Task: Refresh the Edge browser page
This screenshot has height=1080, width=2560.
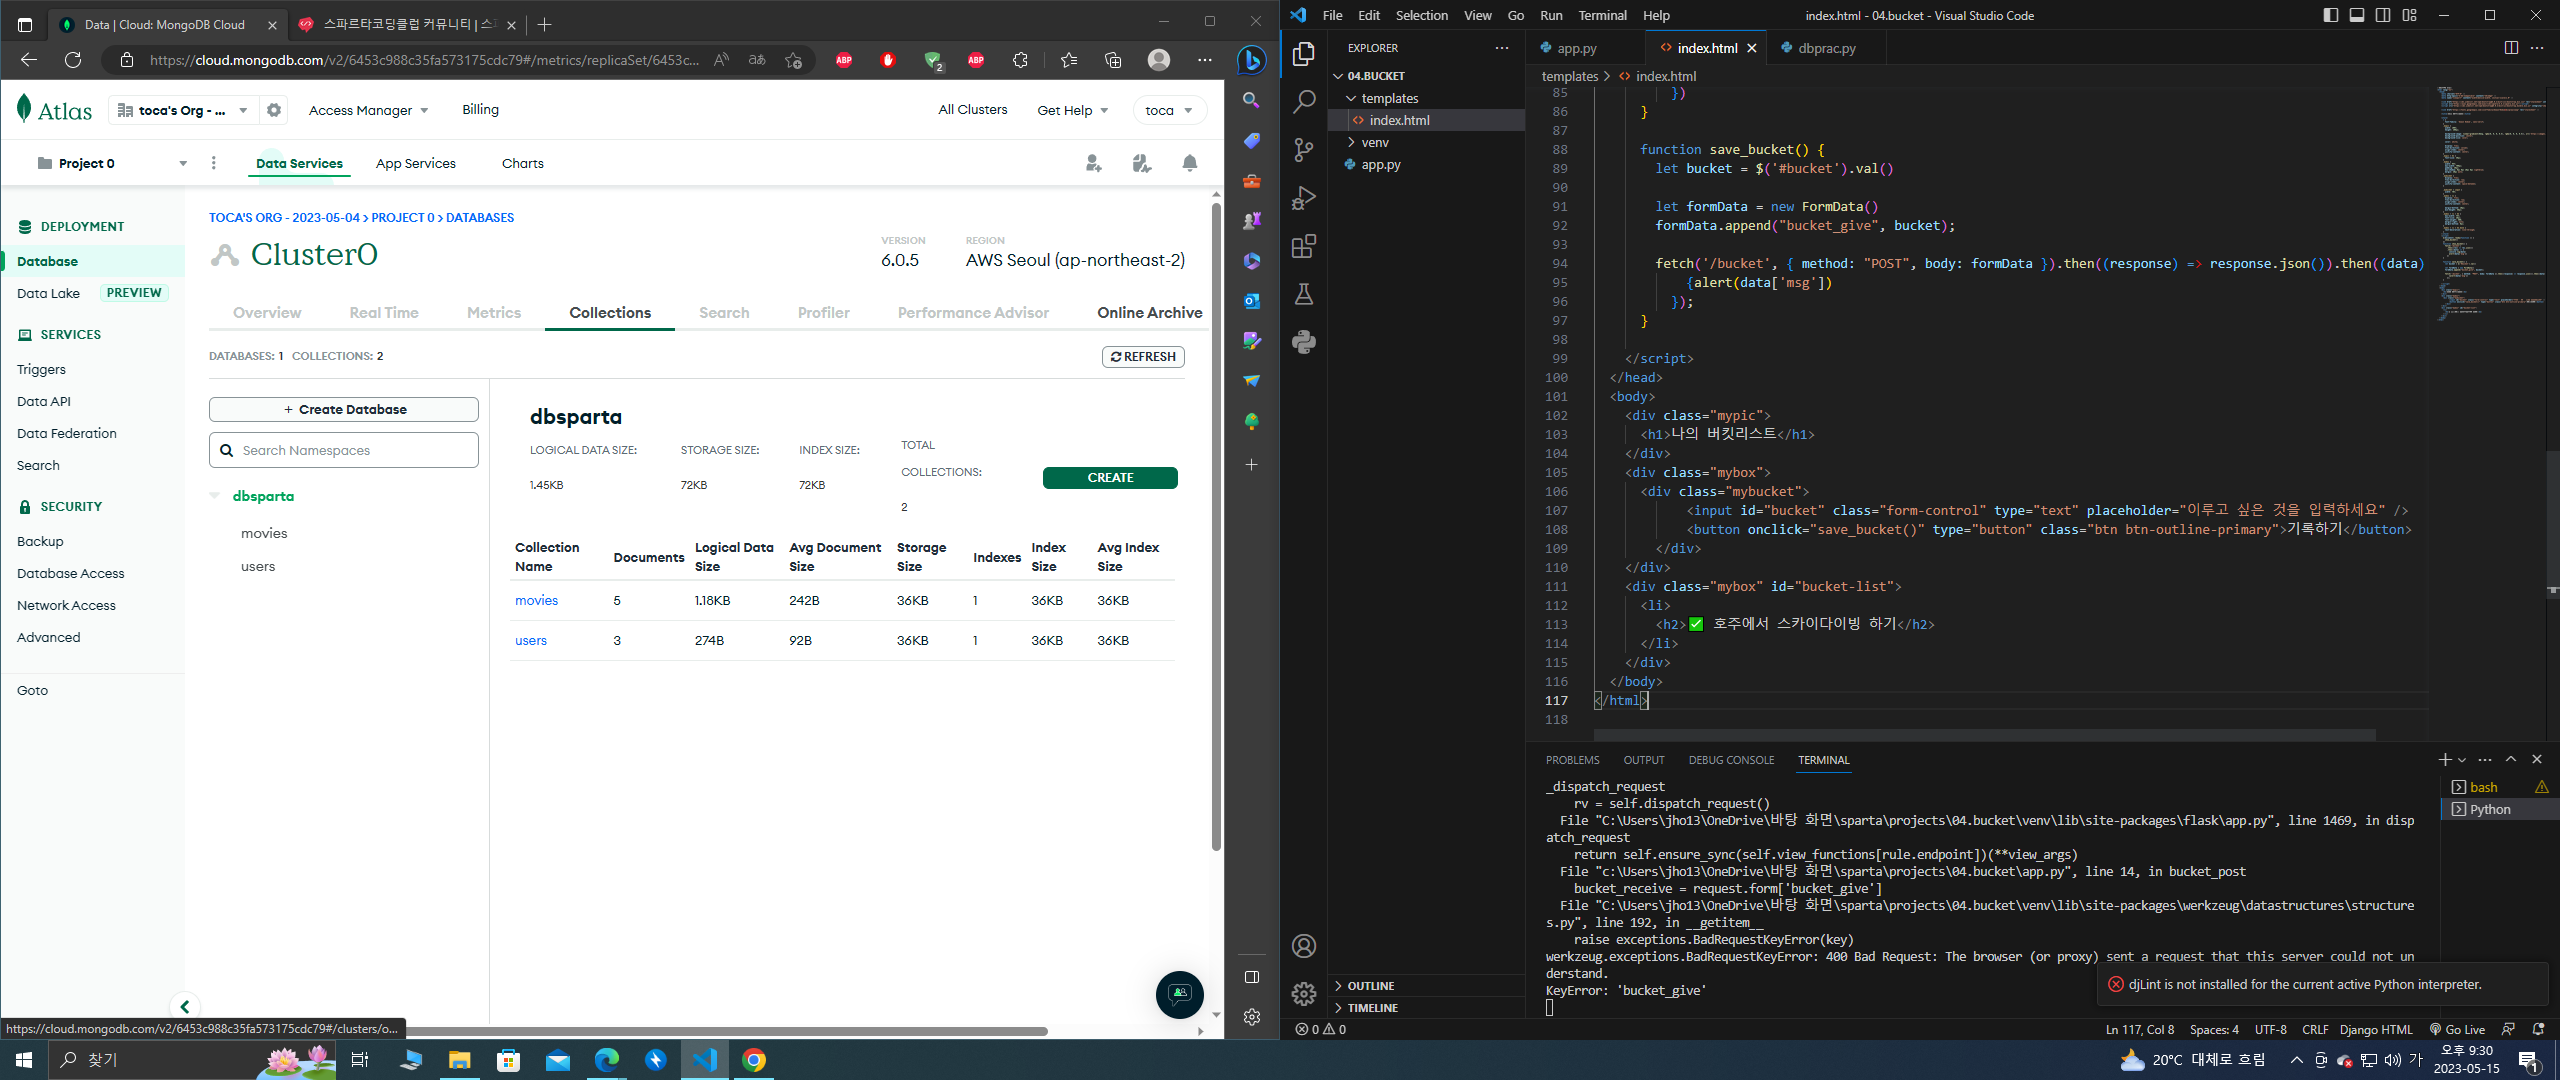Action: [x=73, y=60]
